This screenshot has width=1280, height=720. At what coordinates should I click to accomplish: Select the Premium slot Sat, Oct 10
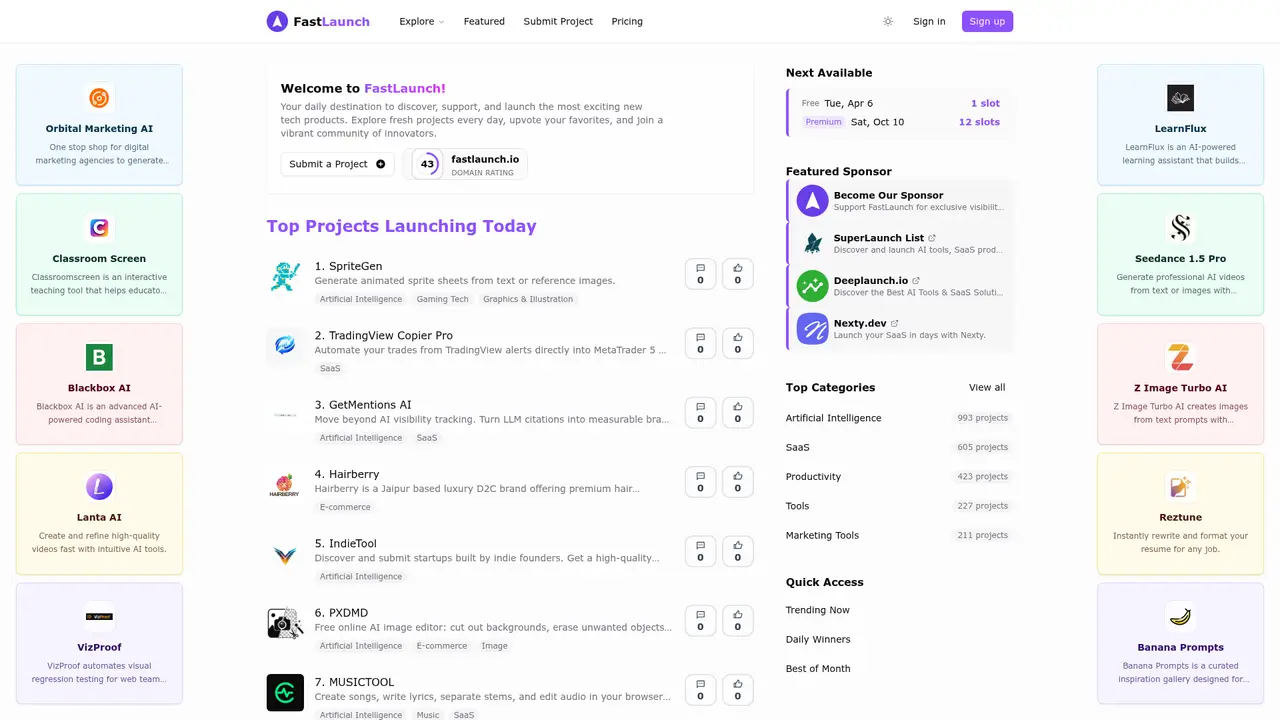pos(901,122)
